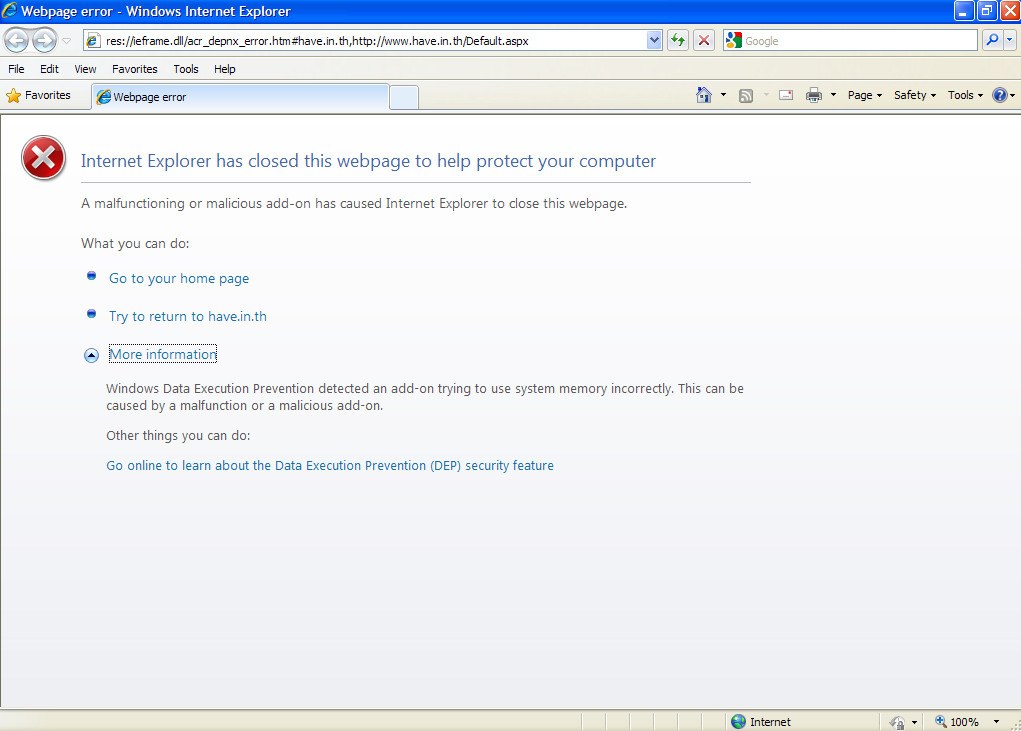This screenshot has height=731, width=1021.
Task: Open a new blank tab
Action: (404, 98)
